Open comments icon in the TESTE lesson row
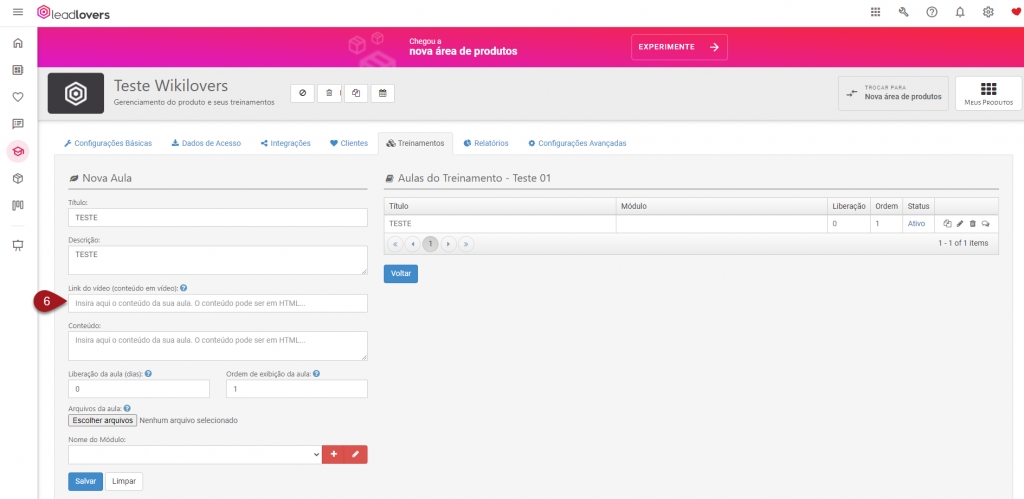1024x499 pixels. point(985,224)
